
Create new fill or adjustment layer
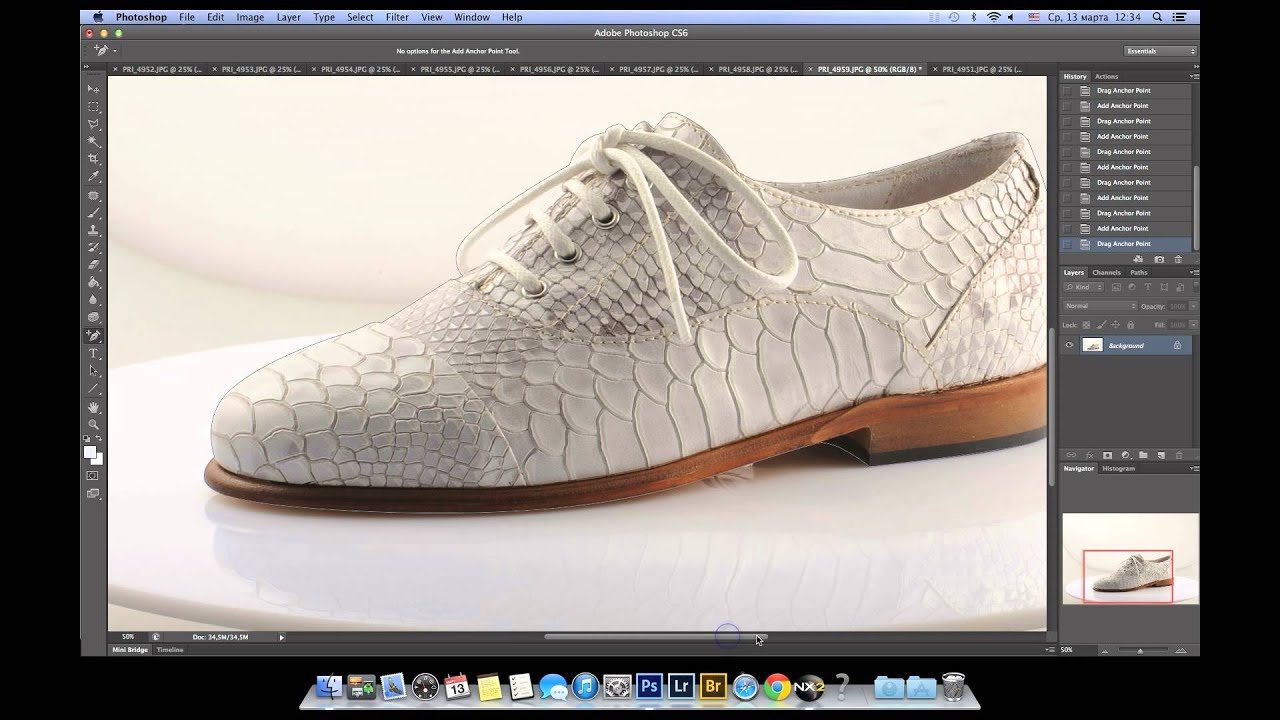(1125, 455)
